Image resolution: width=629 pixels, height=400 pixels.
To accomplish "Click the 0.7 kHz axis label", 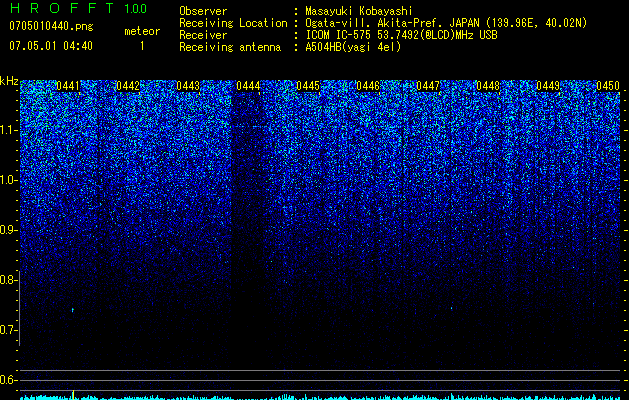I will 8,330.
